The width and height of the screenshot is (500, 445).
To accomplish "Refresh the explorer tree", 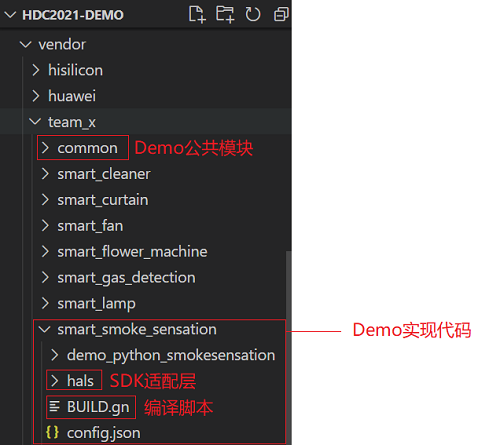I will [x=253, y=14].
